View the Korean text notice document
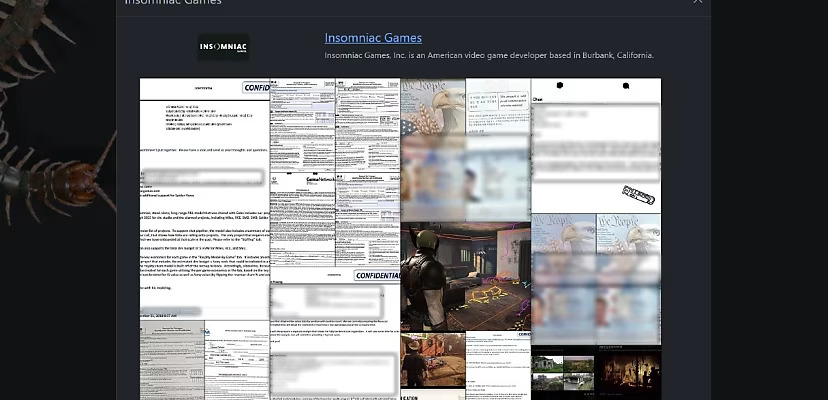The height and width of the screenshot is (400, 828). (x=498, y=106)
